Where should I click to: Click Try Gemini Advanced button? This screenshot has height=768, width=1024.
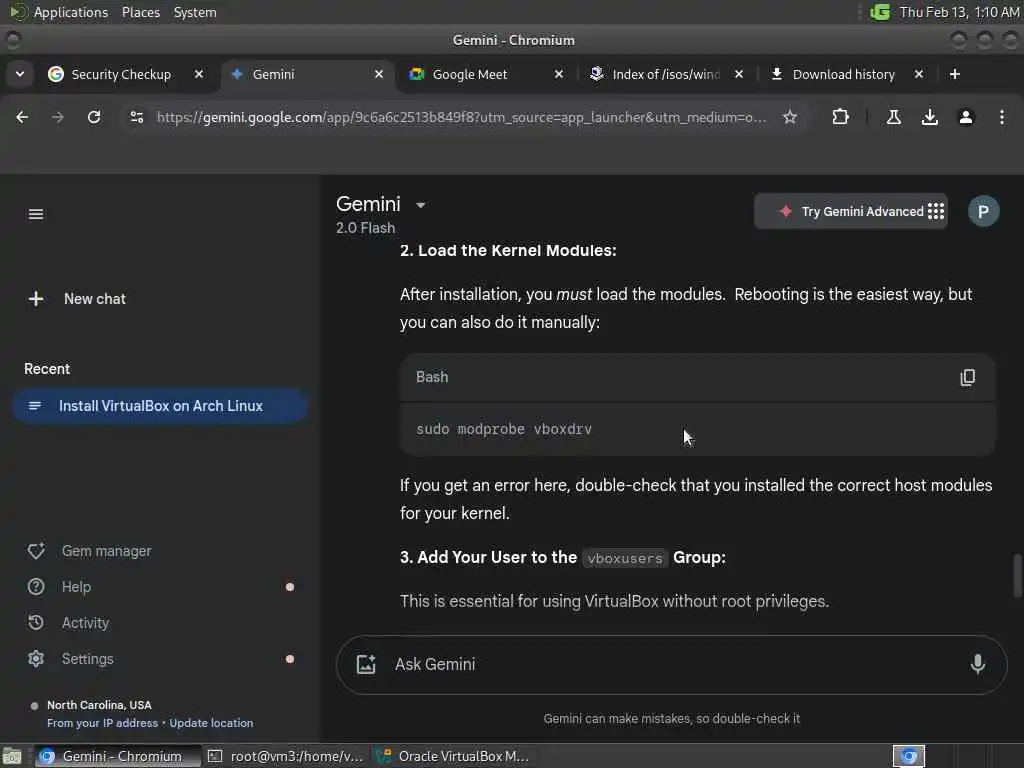(x=851, y=212)
